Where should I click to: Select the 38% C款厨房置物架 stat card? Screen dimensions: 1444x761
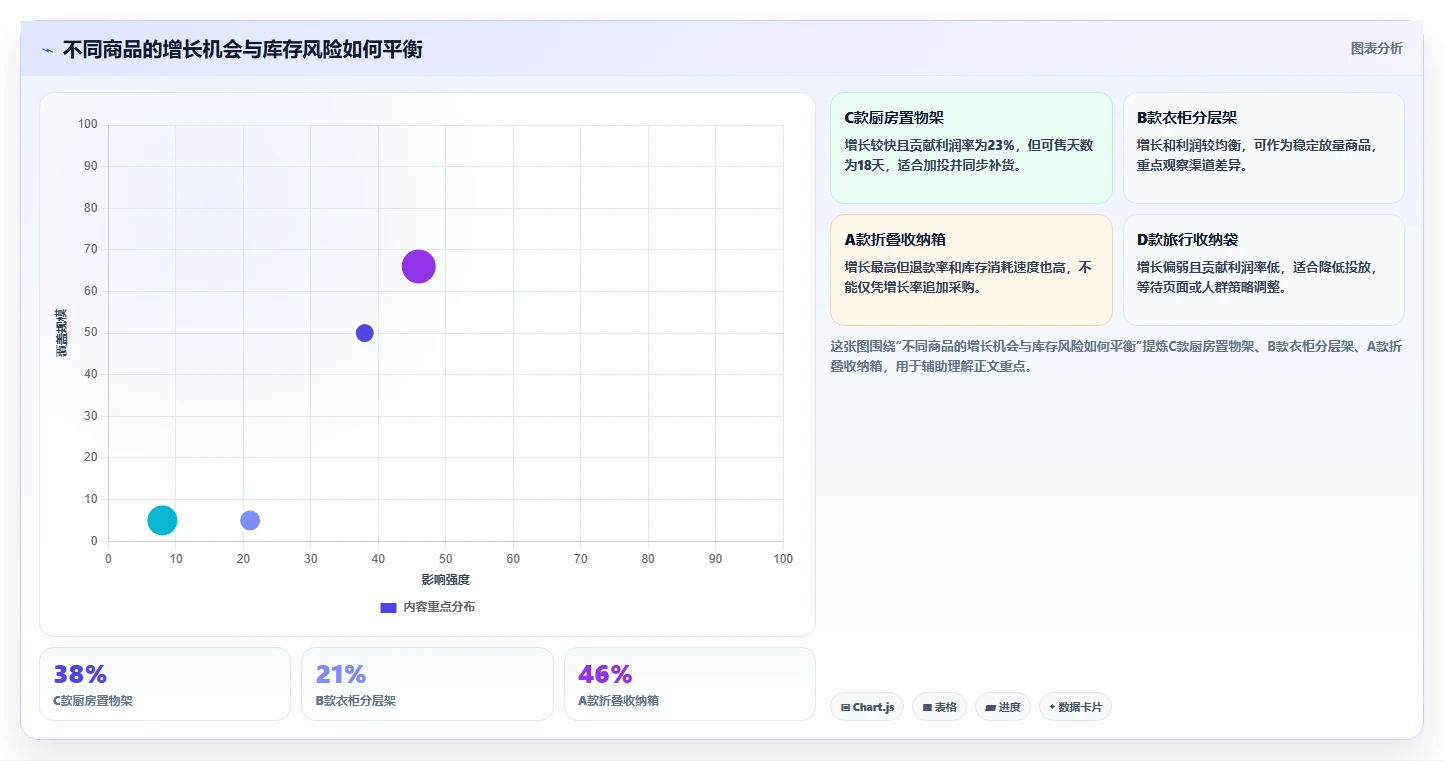point(165,684)
